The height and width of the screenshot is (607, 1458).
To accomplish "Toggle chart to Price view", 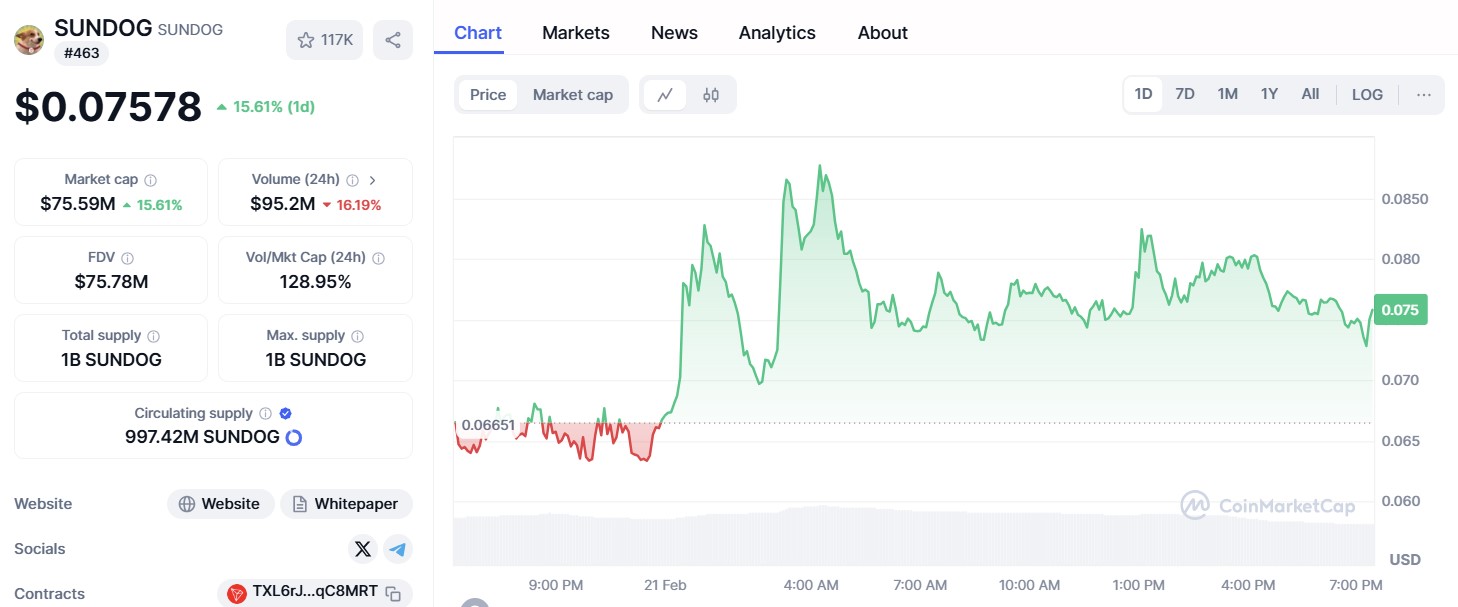I will pos(488,95).
